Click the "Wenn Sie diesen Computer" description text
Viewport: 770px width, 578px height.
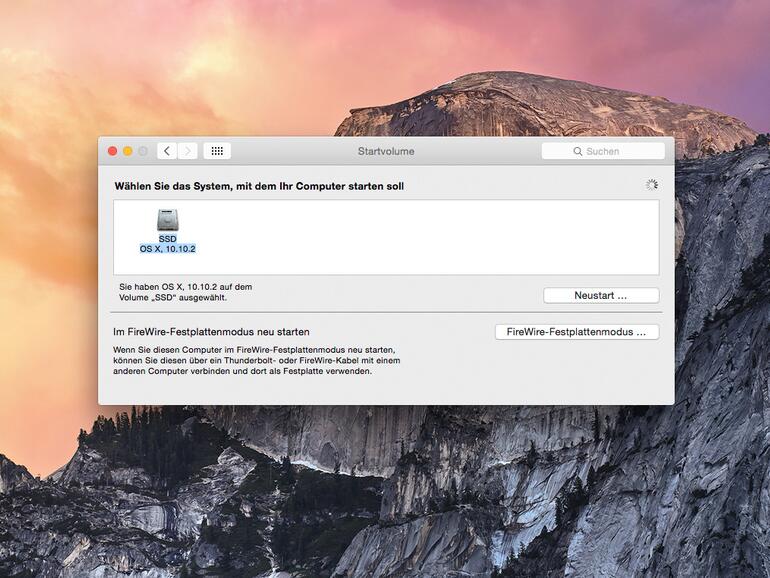click(x=256, y=360)
